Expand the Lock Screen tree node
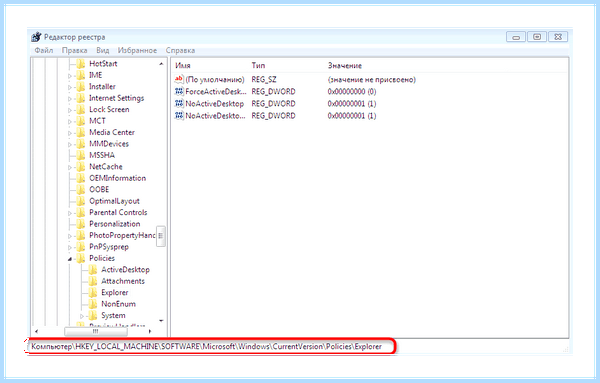The height and width of the screenshot is (383, 600). tap(70, 110)
